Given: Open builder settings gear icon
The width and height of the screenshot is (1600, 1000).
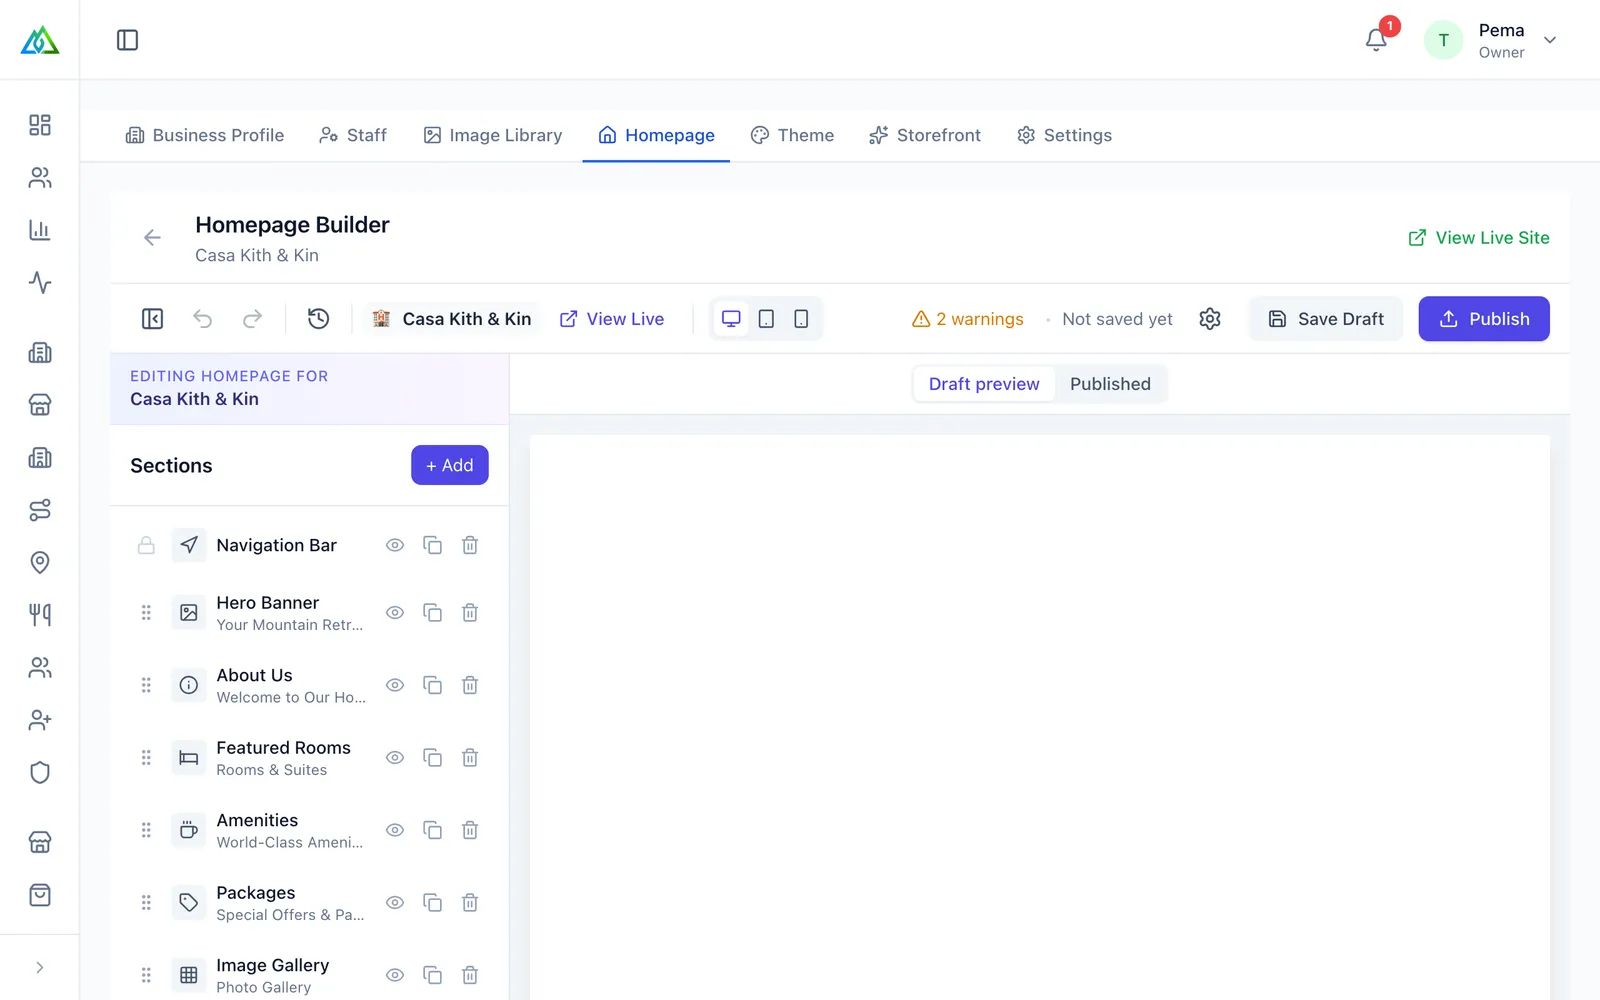Looking at the screenshot, I should pyautogui.click(x=1210, y=319).
